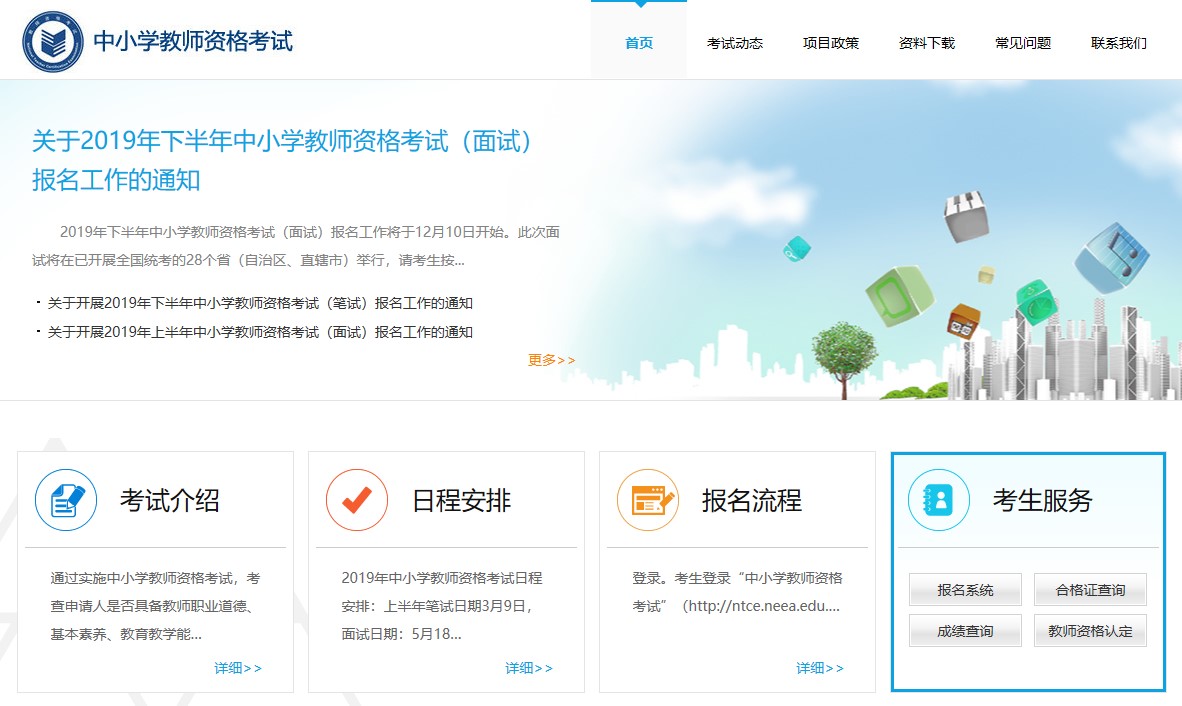
Task: Open 详细>> under 日程安排 card
Action: click(x=529, y=668)
